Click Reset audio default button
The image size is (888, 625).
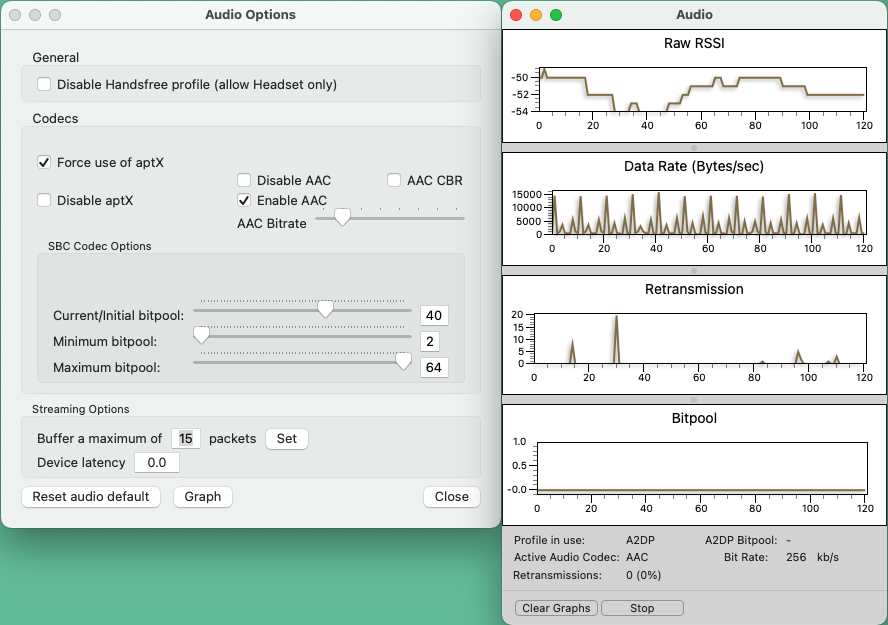[91, 496]
